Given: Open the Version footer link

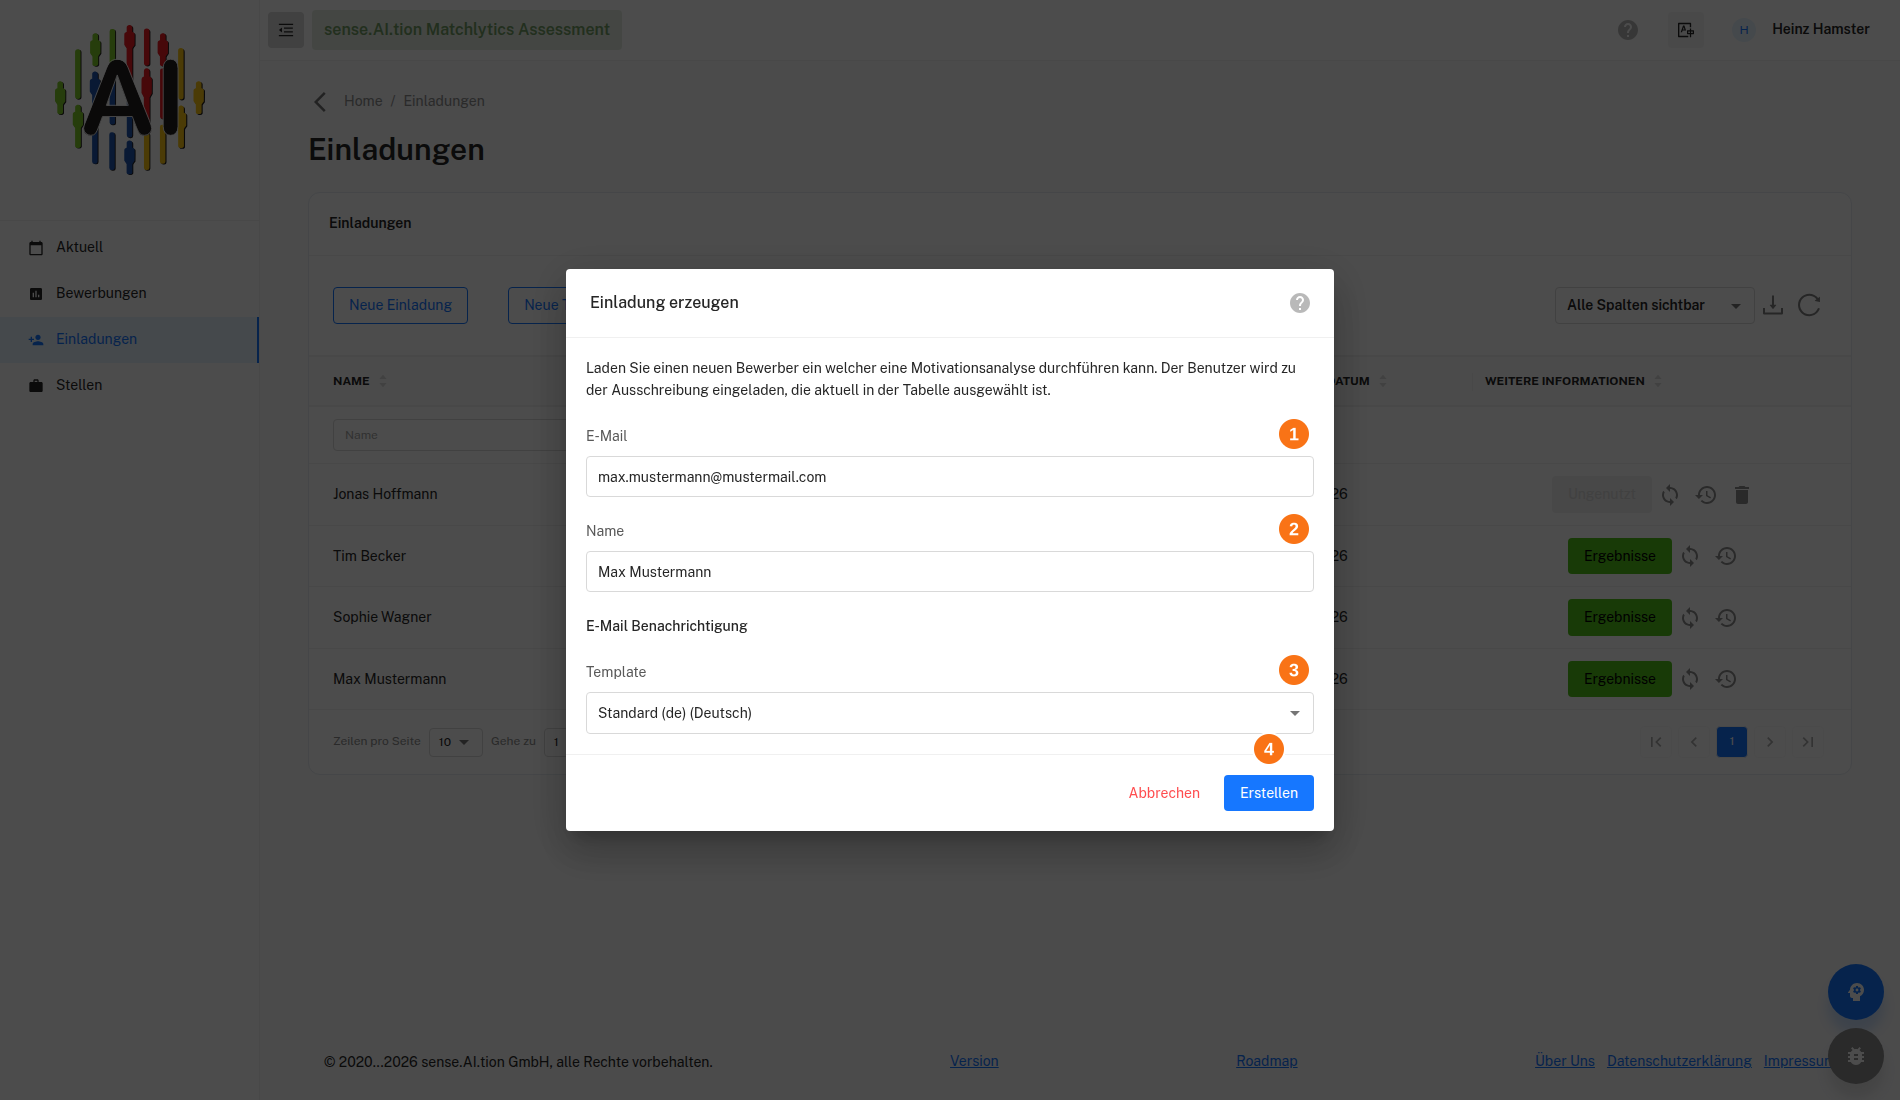Looking at the screenshot, I should click(x=974, y=1061).
